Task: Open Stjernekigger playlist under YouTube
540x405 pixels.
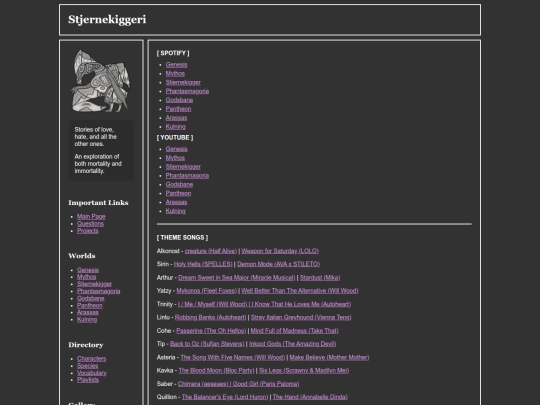Action: pyautogui.click(x=183, y=167)
